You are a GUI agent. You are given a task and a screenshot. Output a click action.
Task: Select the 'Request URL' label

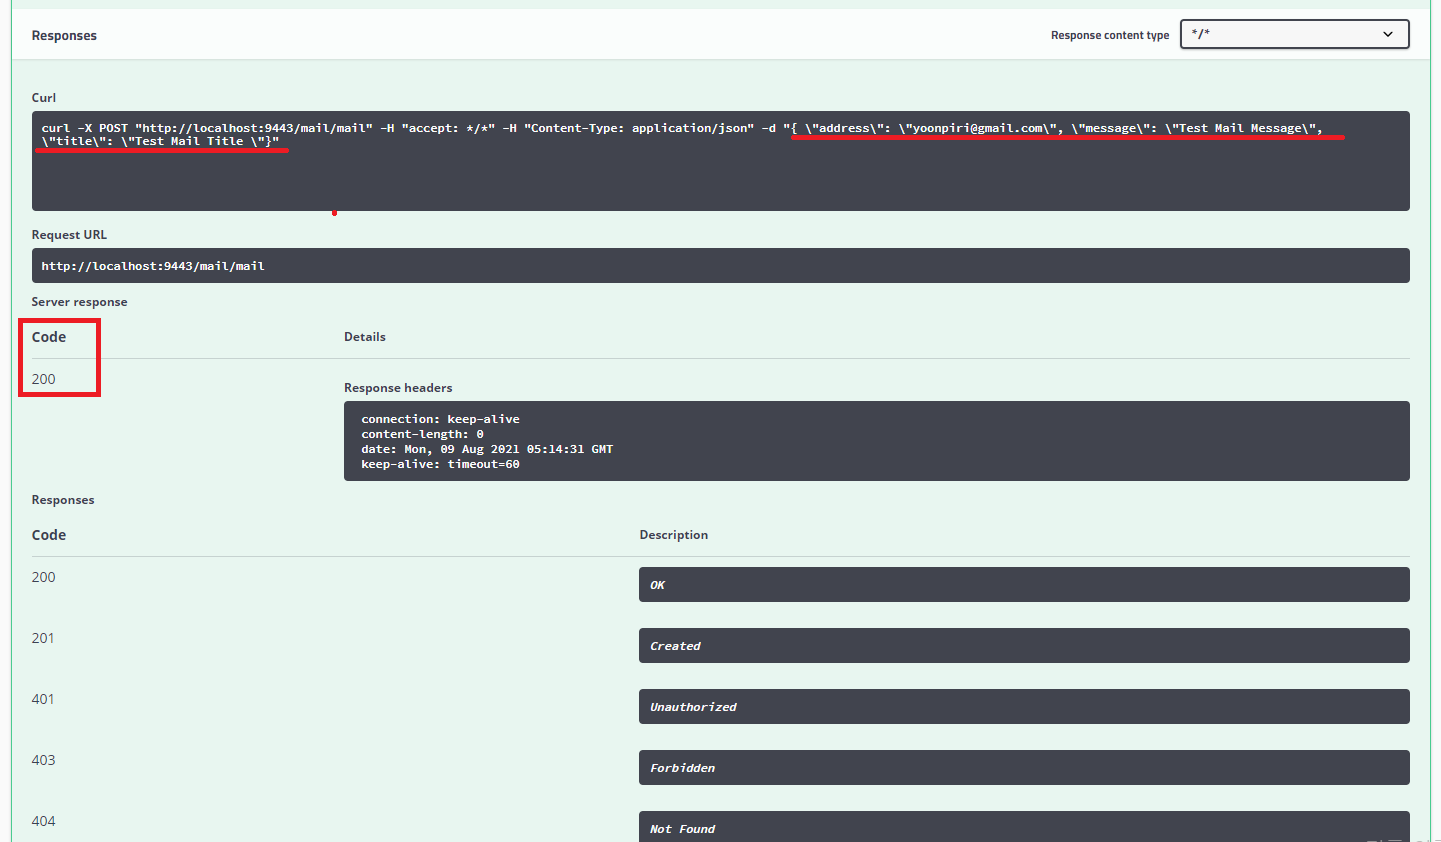pyautogui.click(x=69, y=235)
